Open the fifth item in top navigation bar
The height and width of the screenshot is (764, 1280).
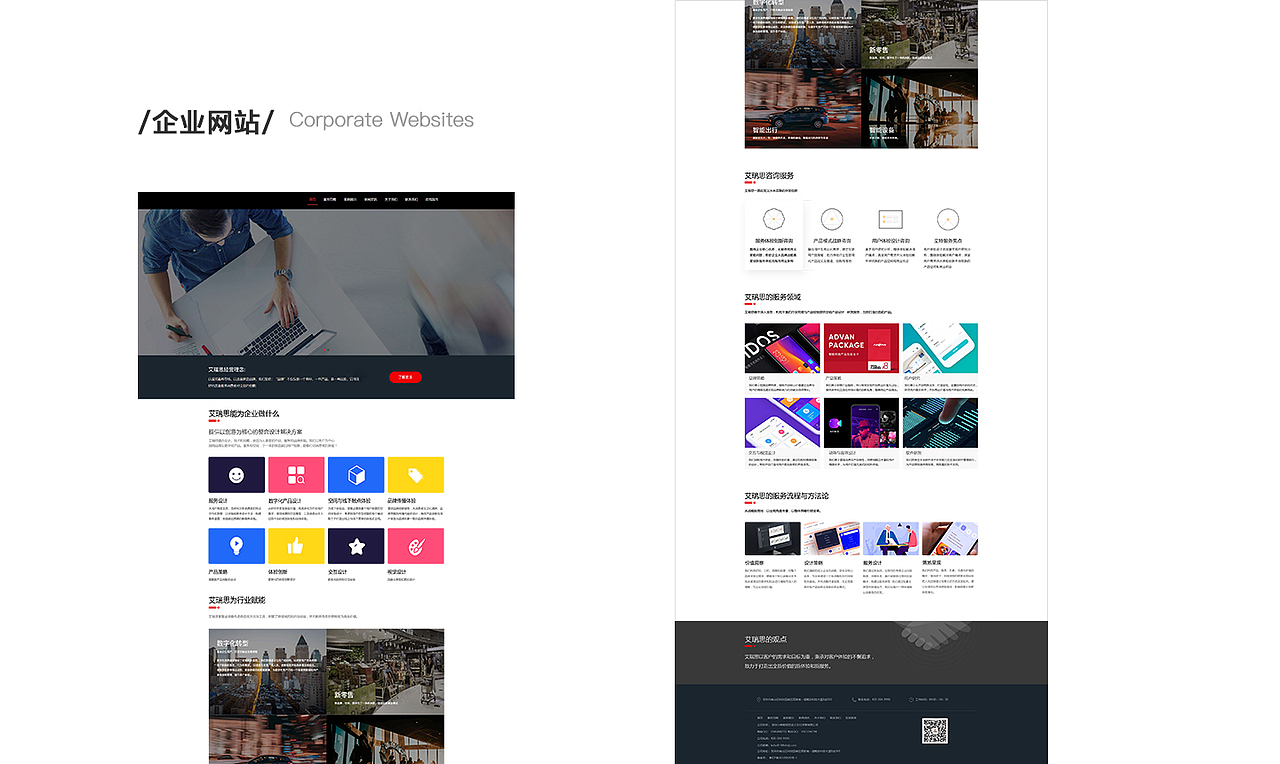(391, 200)
